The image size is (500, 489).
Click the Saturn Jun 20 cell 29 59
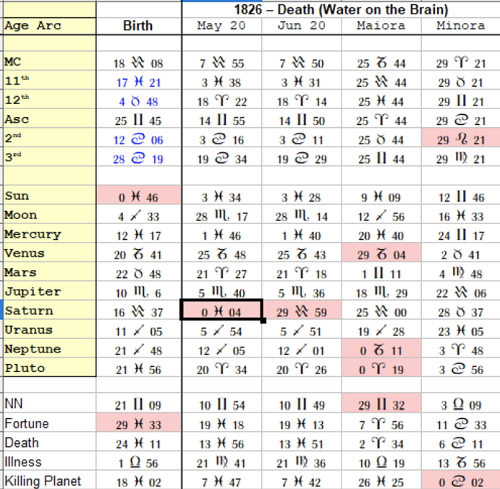pyautogui.click(x=302, y=310)
